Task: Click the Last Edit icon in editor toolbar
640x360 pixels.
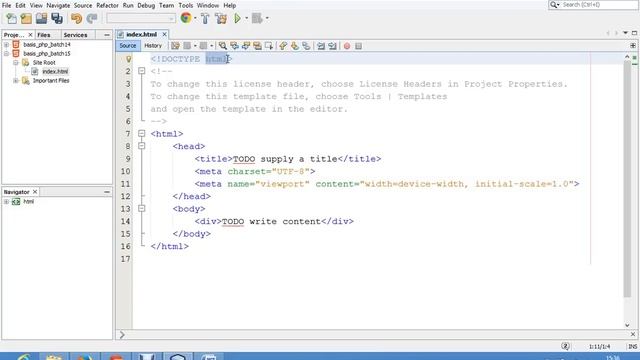Action: (175, 46)
